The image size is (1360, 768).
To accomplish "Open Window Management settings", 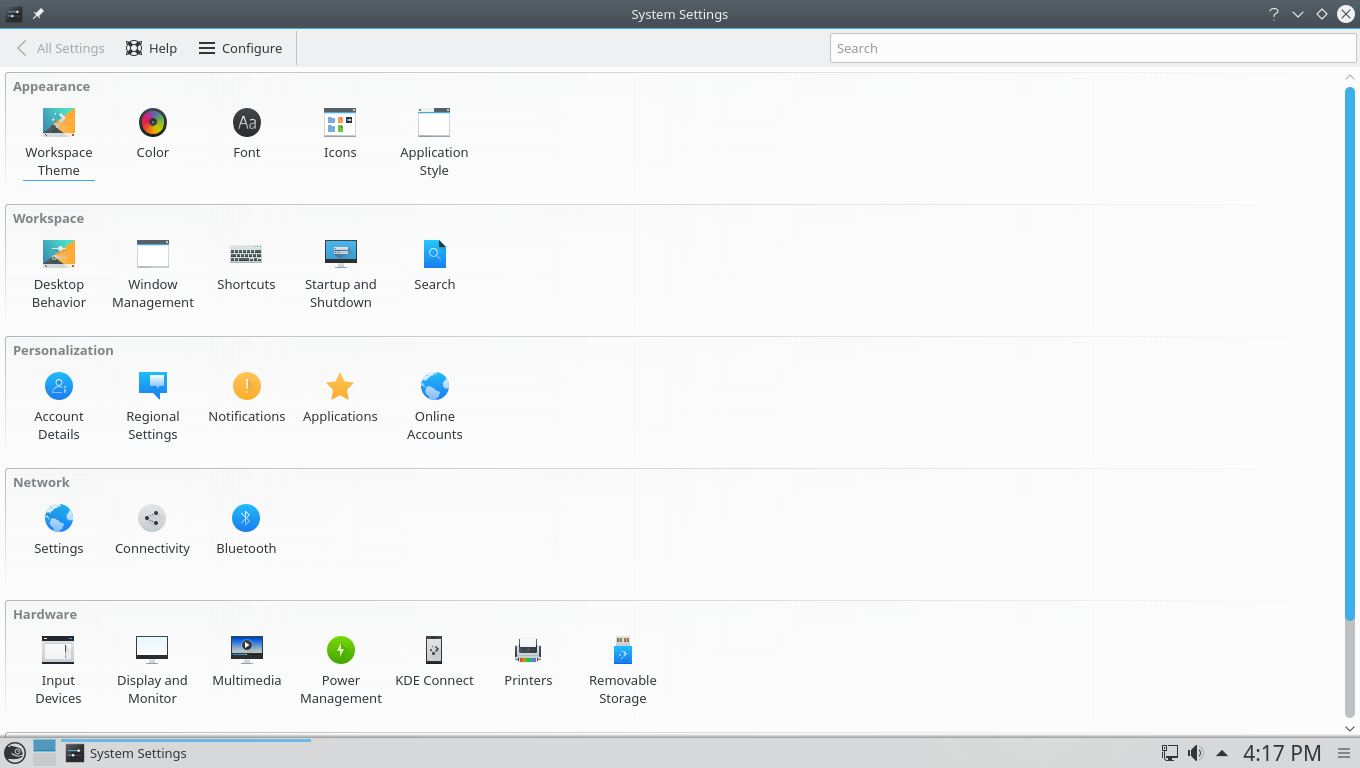I will point(153,274).
